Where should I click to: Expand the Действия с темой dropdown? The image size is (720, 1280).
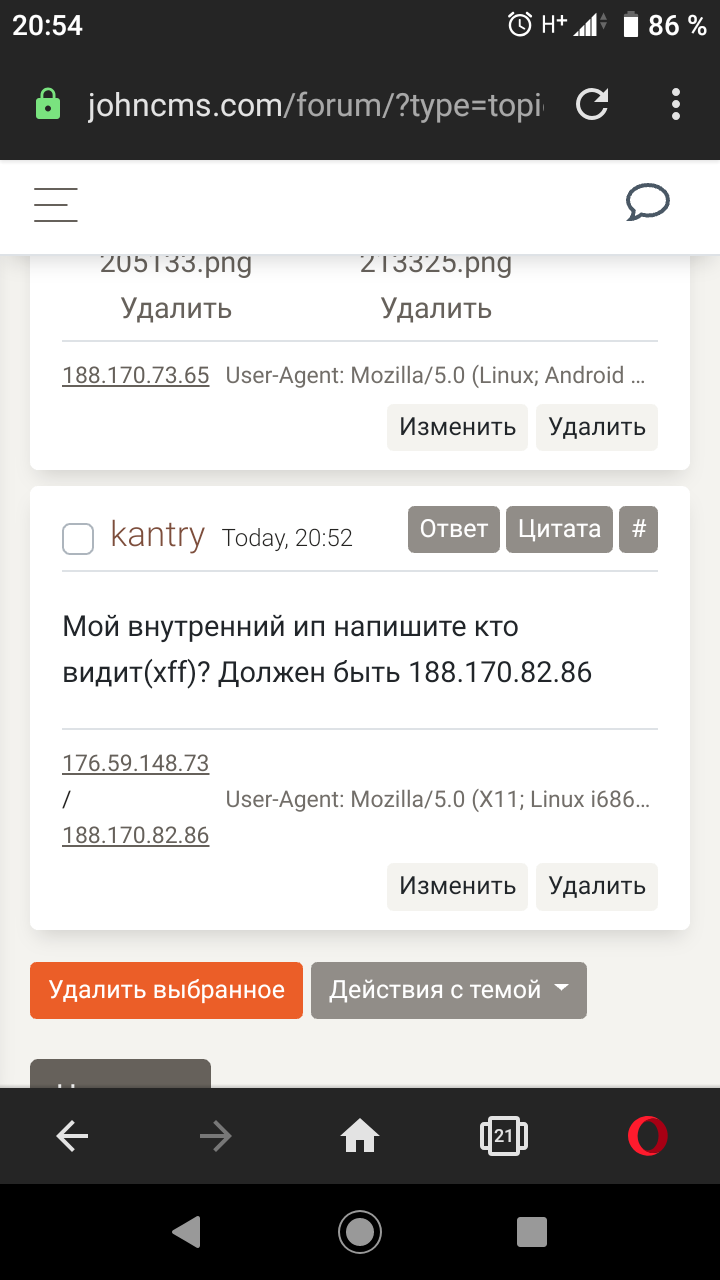pyautogui.click(x=449, y=990)
